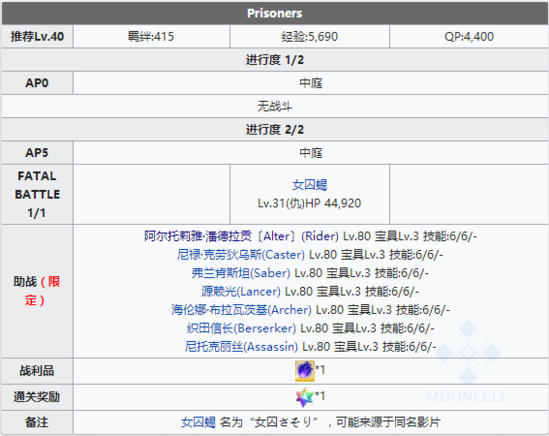Open the 弗兰肯斯坦 Saber link
This screenshot has width=549, height=436.
pos(241,273)
